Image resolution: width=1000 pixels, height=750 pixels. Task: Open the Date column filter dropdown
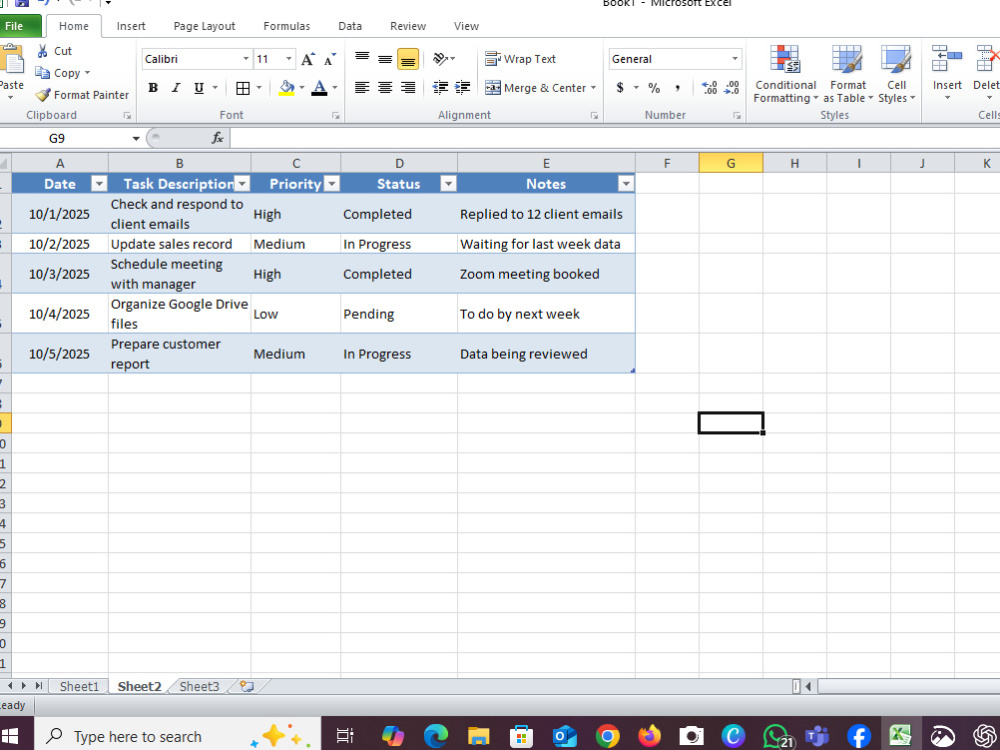pyautogui.click(x=99, y=184)
